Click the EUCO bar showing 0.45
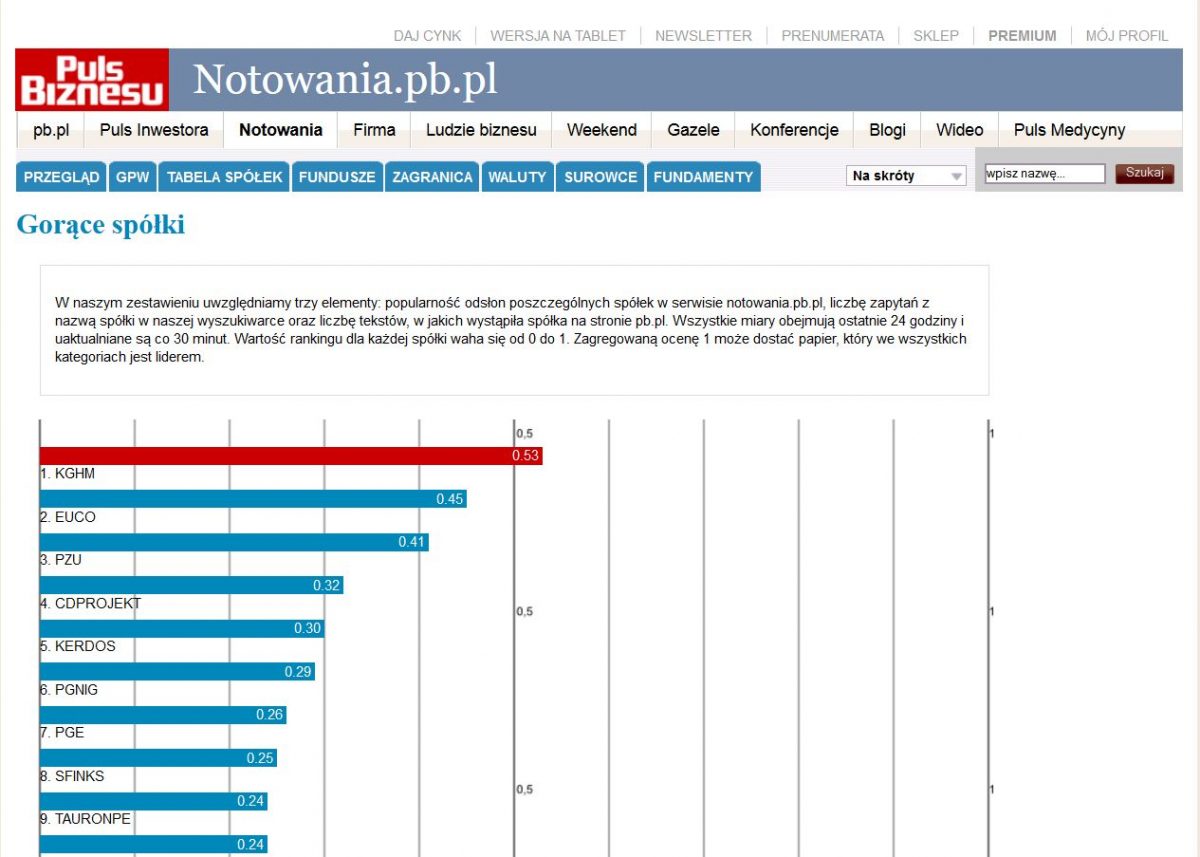1200x857 pixels. [x=253, y=499]
